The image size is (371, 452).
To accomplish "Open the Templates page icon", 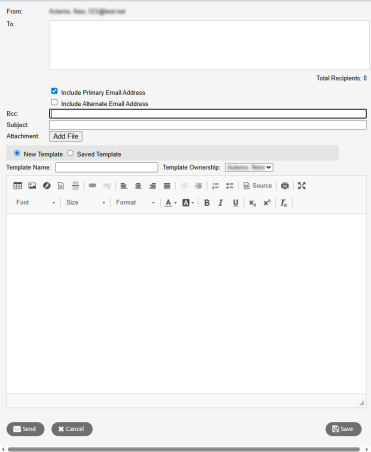I will (x=61, y=186).
